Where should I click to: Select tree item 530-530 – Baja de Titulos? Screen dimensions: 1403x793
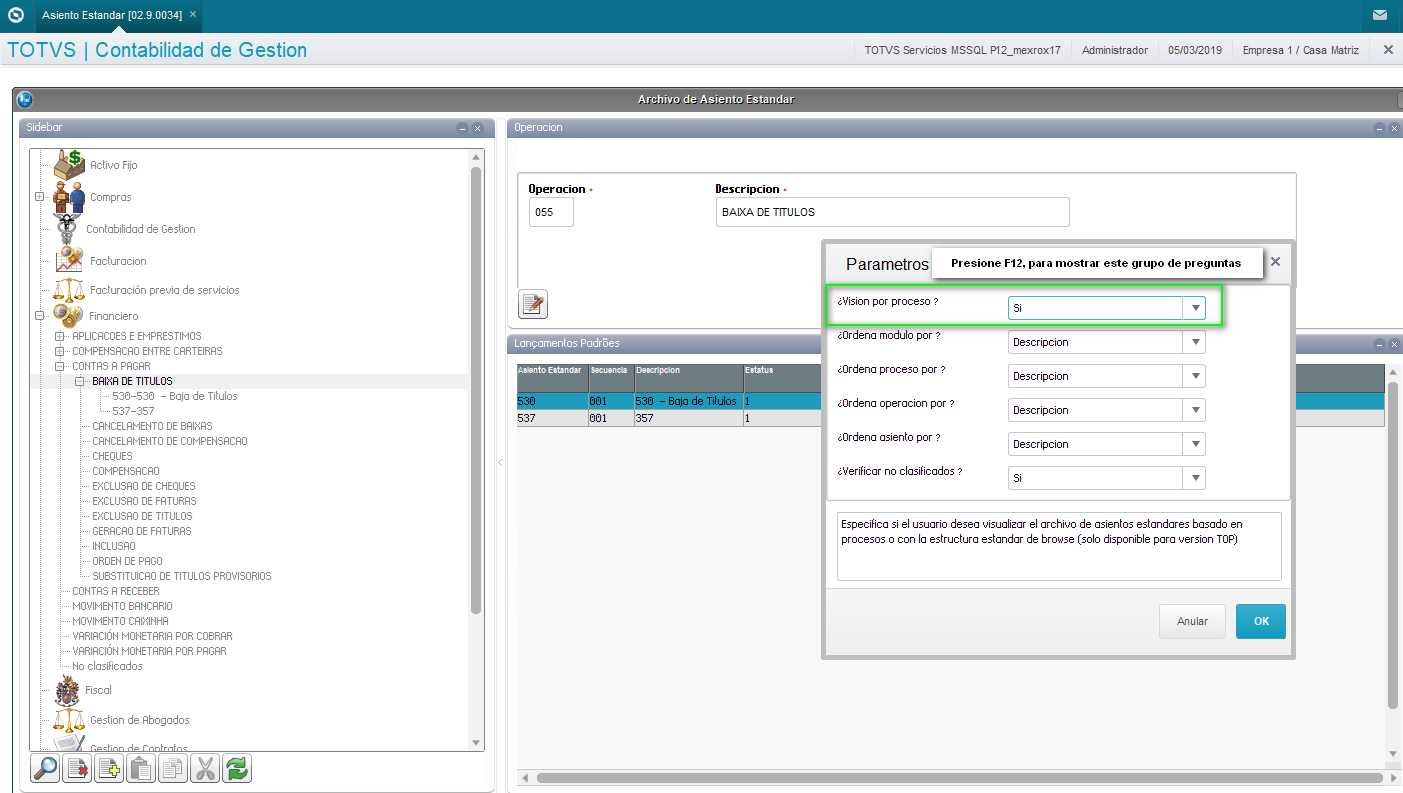175,396
